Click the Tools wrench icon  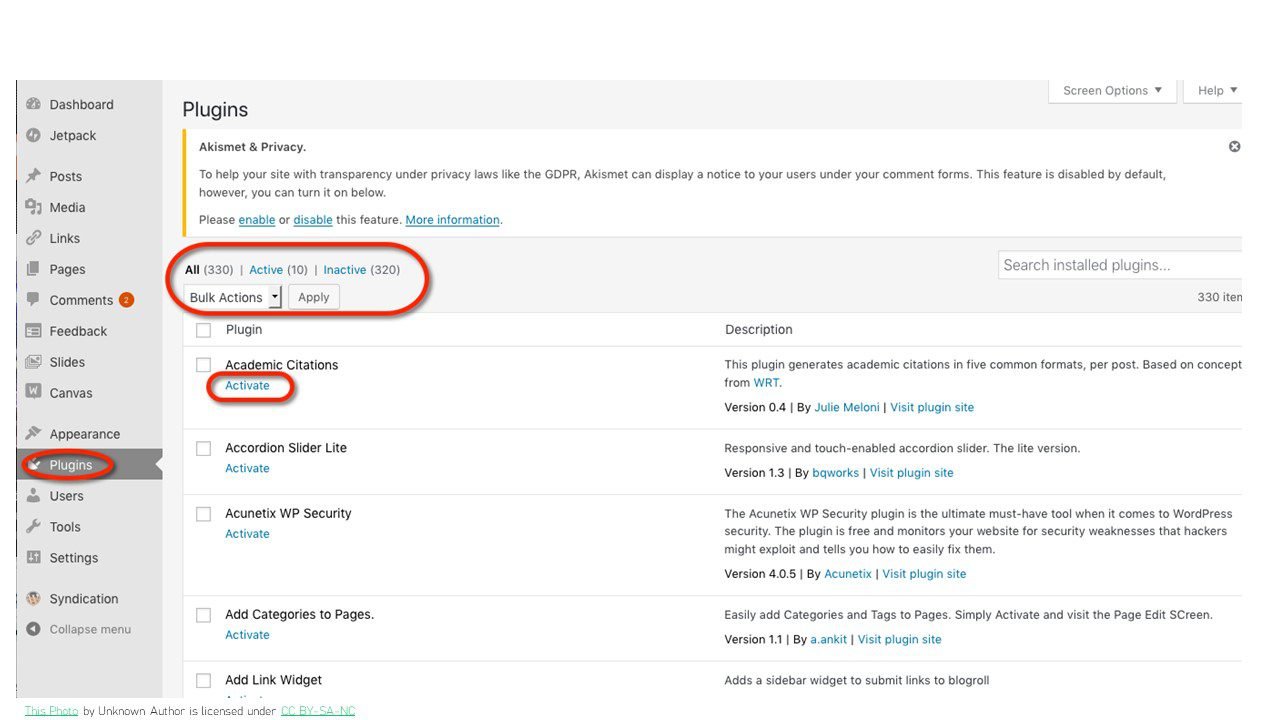point(33,527)
